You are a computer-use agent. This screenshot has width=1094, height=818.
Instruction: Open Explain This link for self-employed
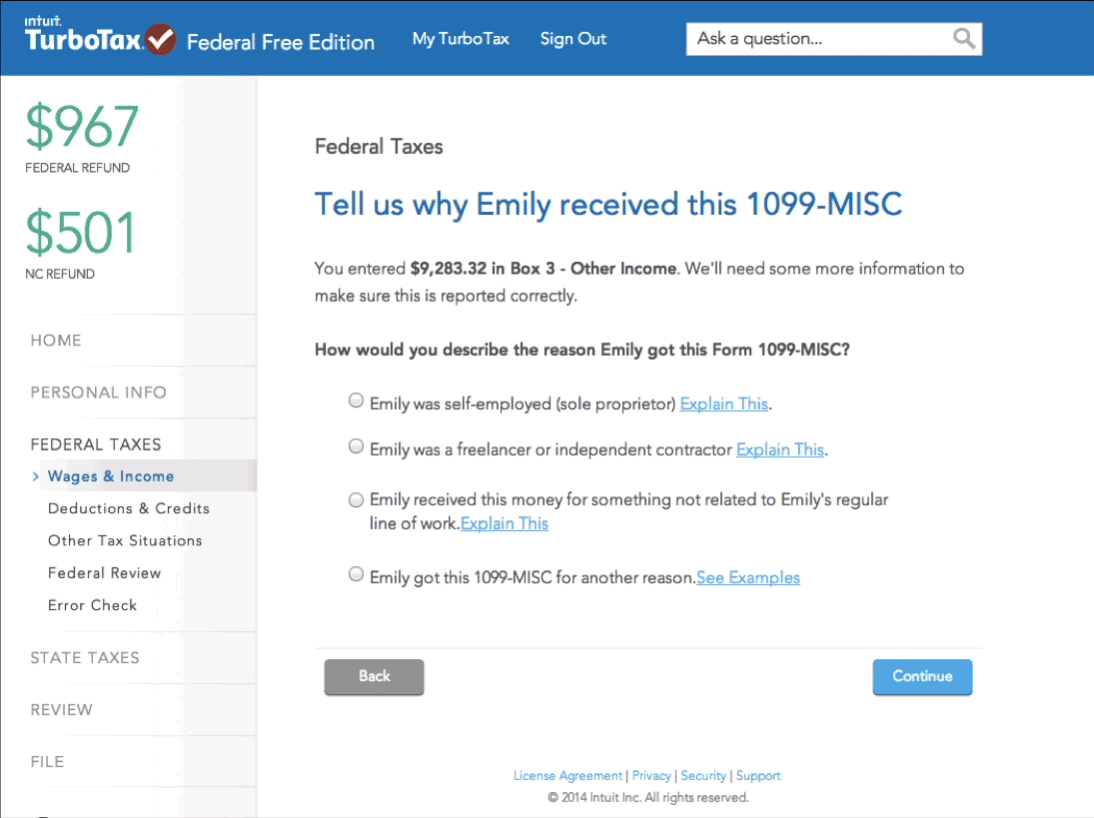[724, 404]
